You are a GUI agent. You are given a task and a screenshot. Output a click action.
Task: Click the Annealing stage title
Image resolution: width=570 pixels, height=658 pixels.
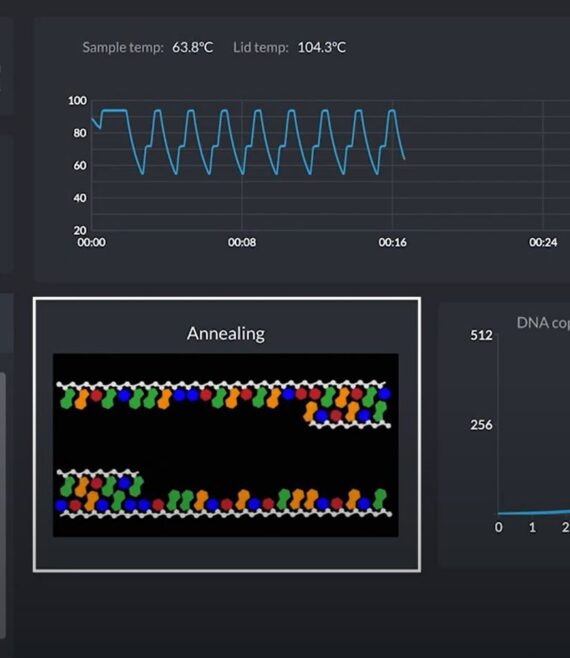[226, 334]
